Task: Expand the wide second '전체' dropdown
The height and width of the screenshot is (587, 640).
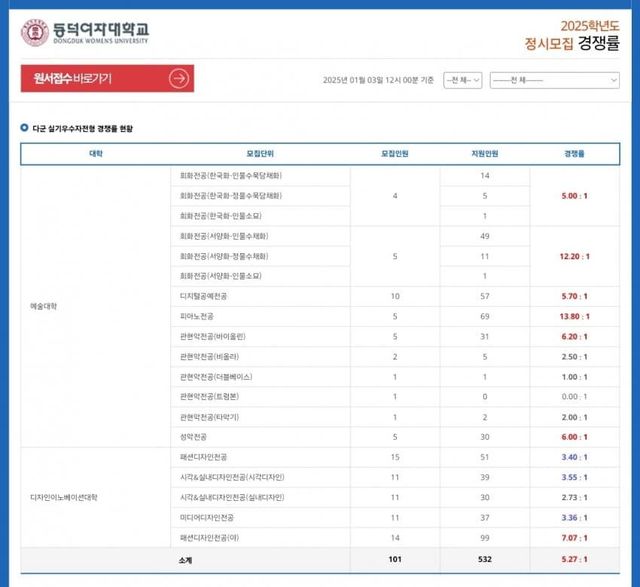Action: point(554,80)
